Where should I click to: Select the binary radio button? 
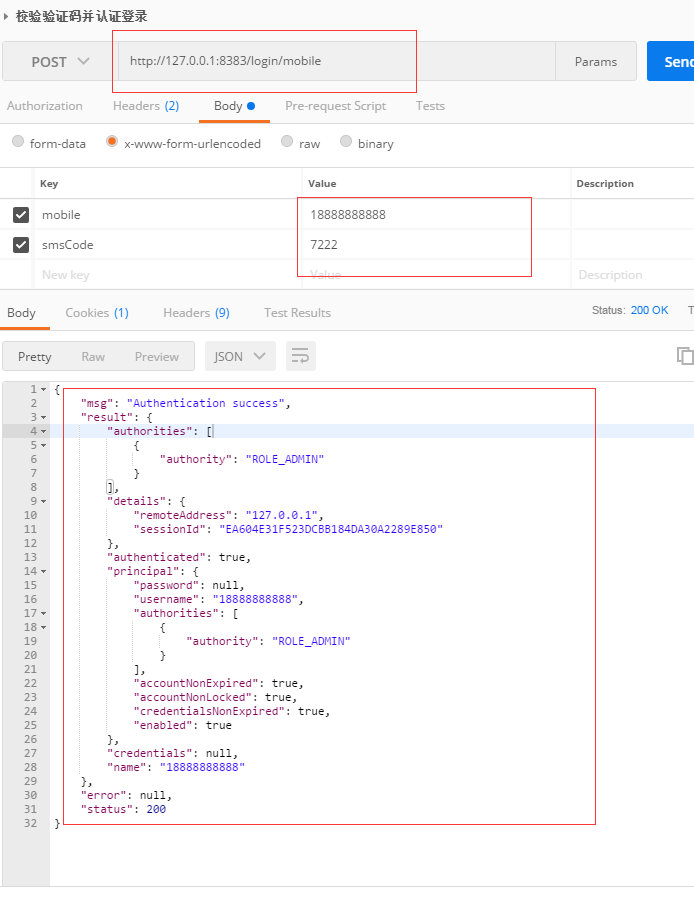(x=346, y=141)
